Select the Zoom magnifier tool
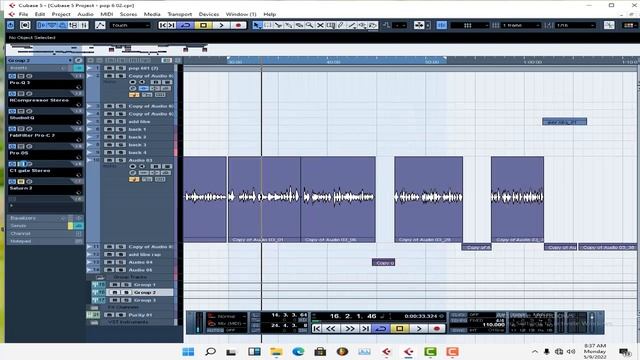The image size is (640, 360). pos(310,25)
